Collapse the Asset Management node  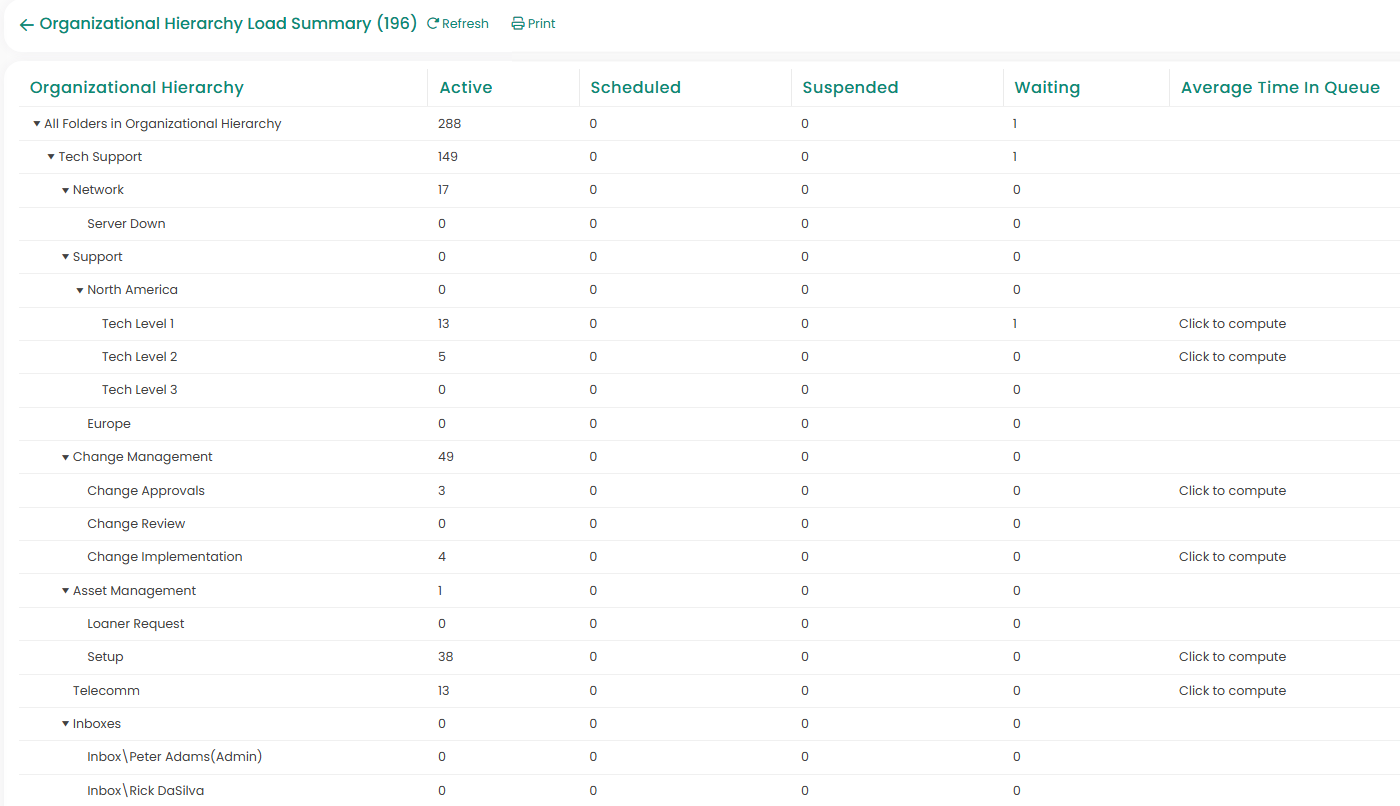pyautogui.click(x=66, y=591)
